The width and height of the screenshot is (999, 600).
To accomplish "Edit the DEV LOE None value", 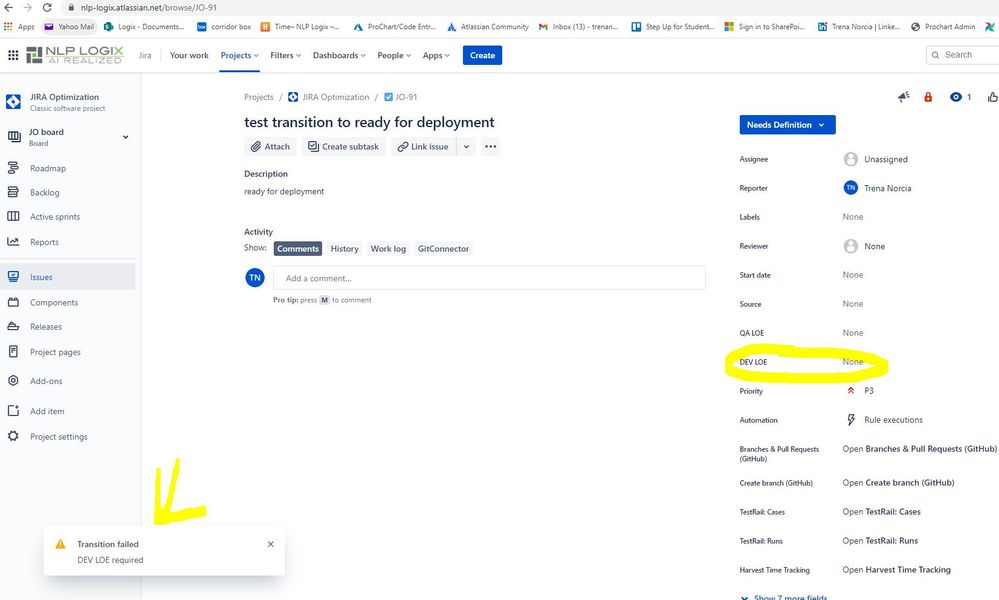I will pos(852,362).
